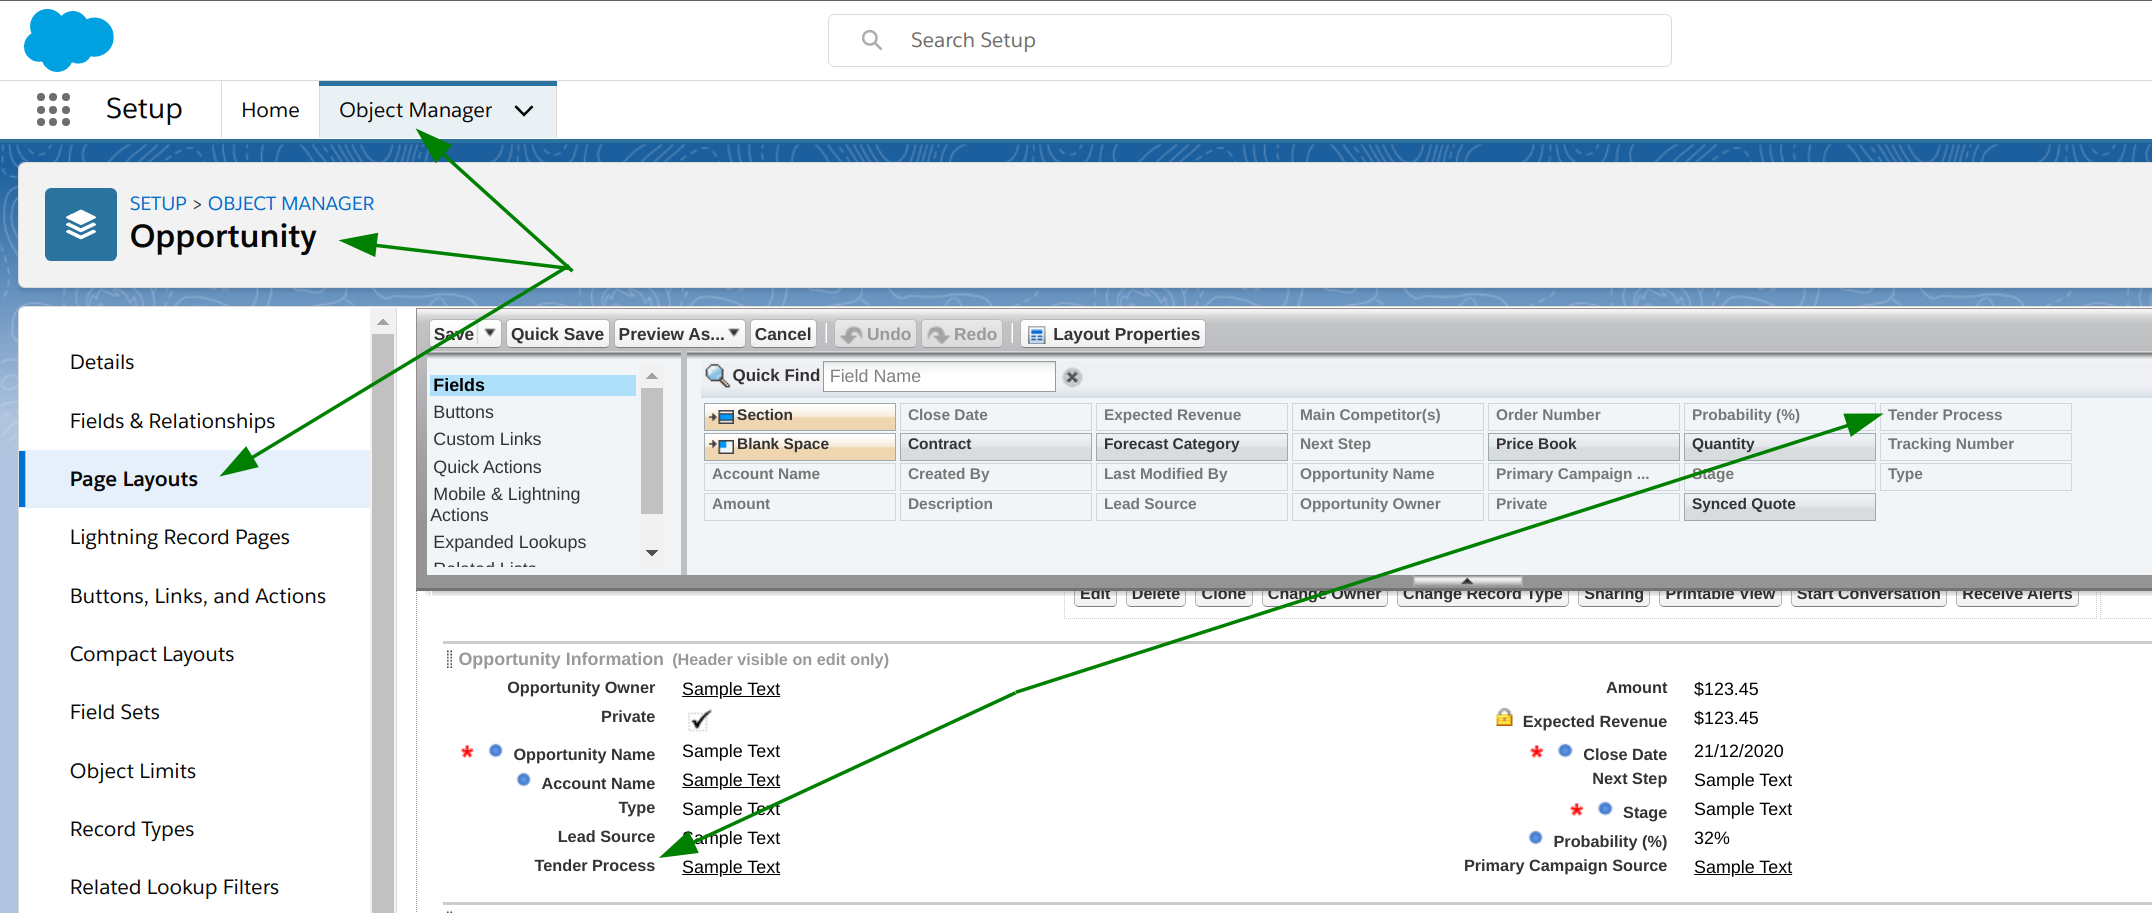Viewport: 2152px width, 913px height.
Task: Click the Tender Process Sample Text link
Action: click(x=731, y=867)
